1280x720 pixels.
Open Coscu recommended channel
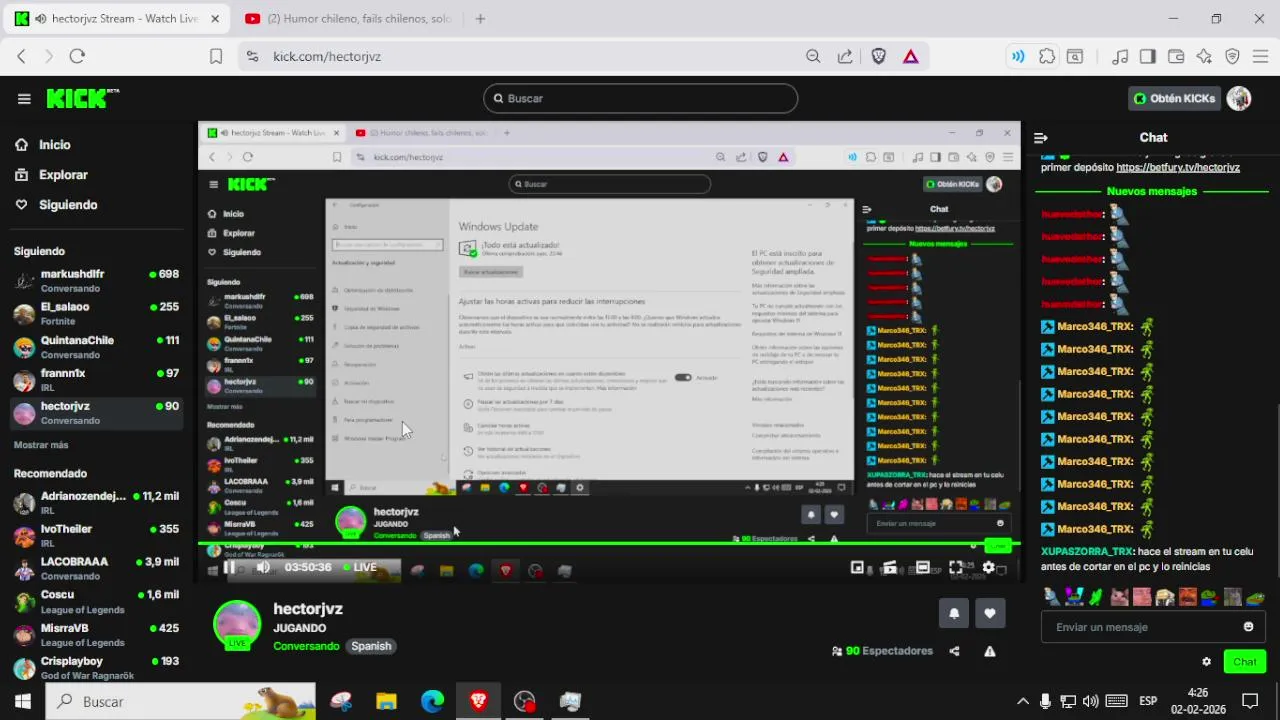click(96, 602)
